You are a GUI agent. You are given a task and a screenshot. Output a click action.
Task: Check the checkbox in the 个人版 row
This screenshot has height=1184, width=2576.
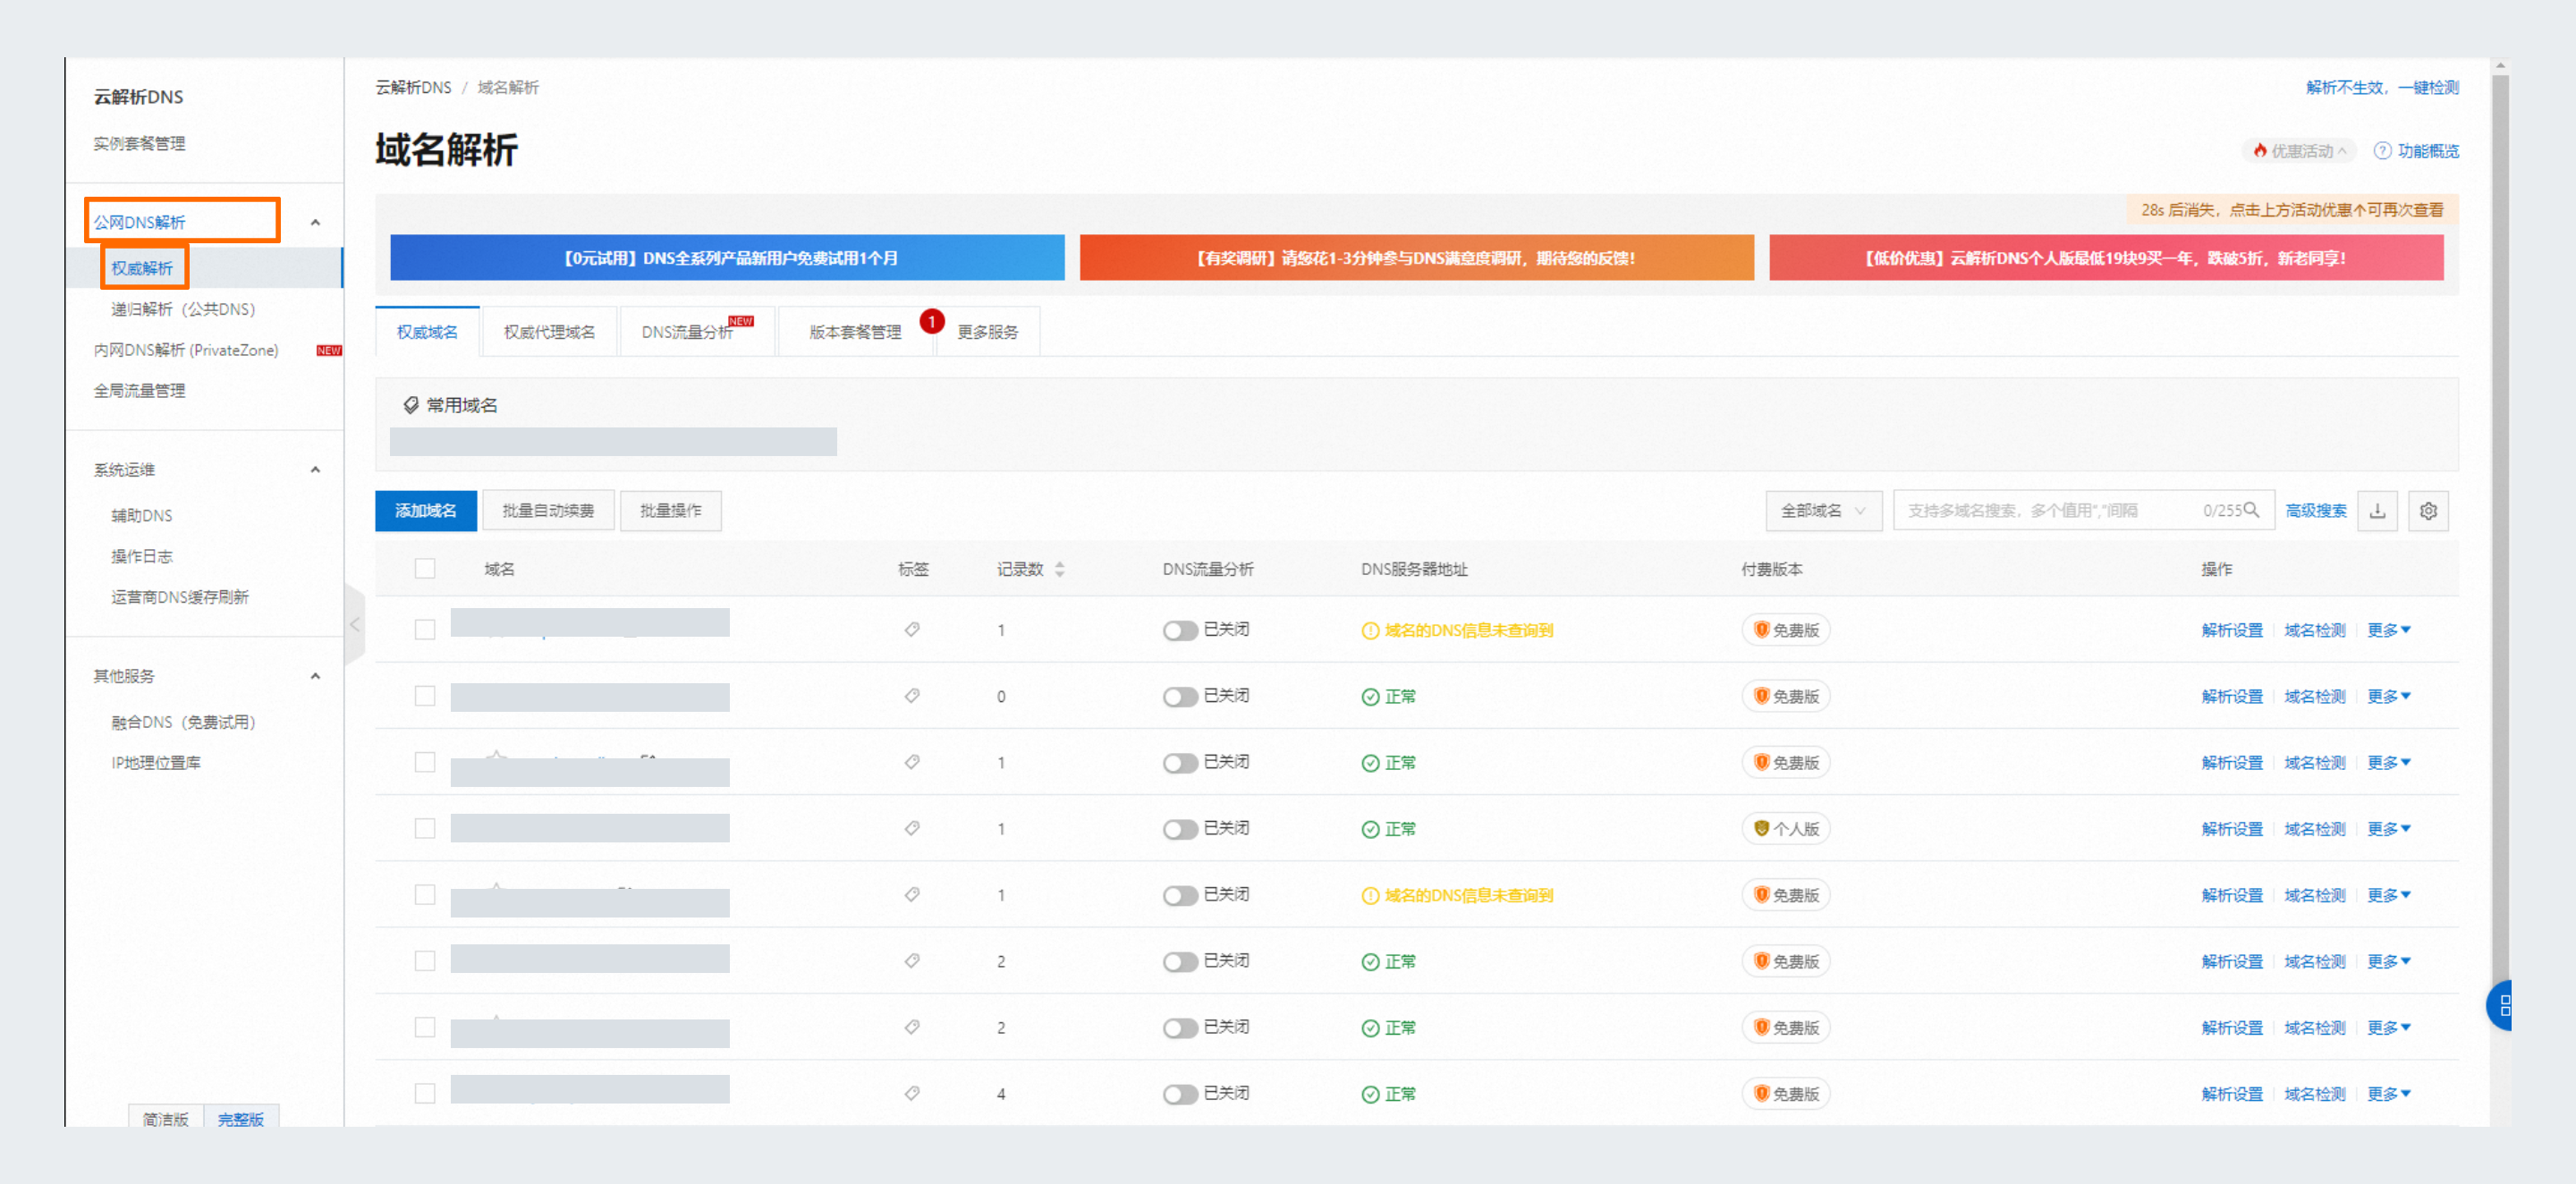425,828
